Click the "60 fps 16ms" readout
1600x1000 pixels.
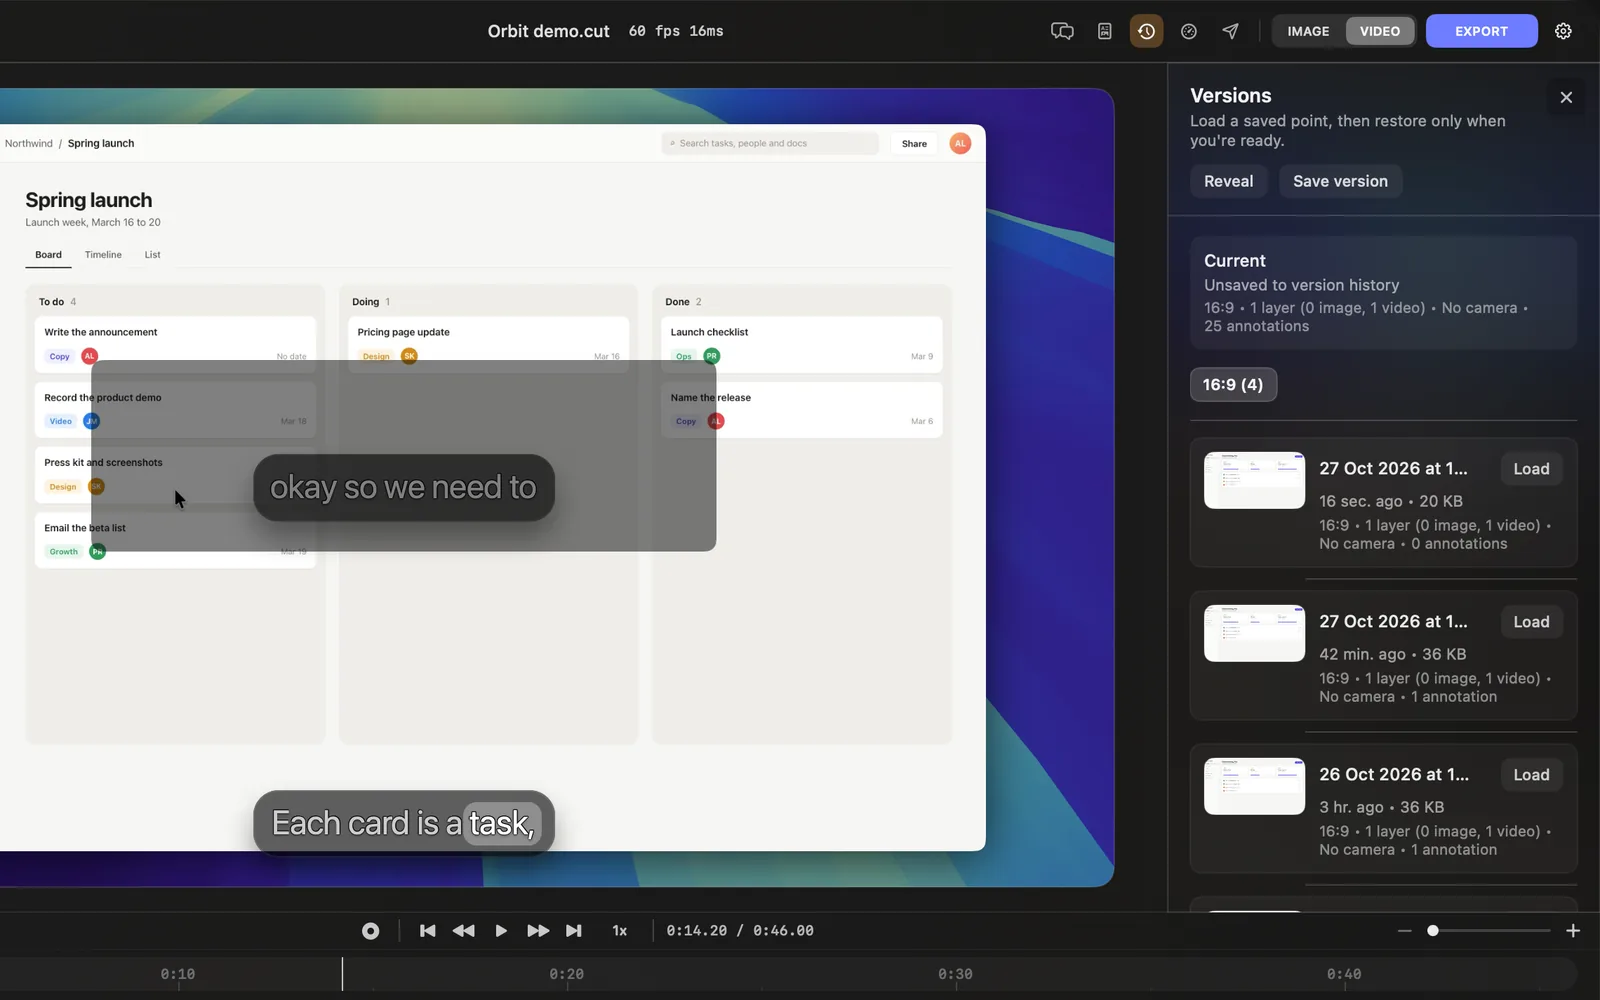[x=676, y=31]
